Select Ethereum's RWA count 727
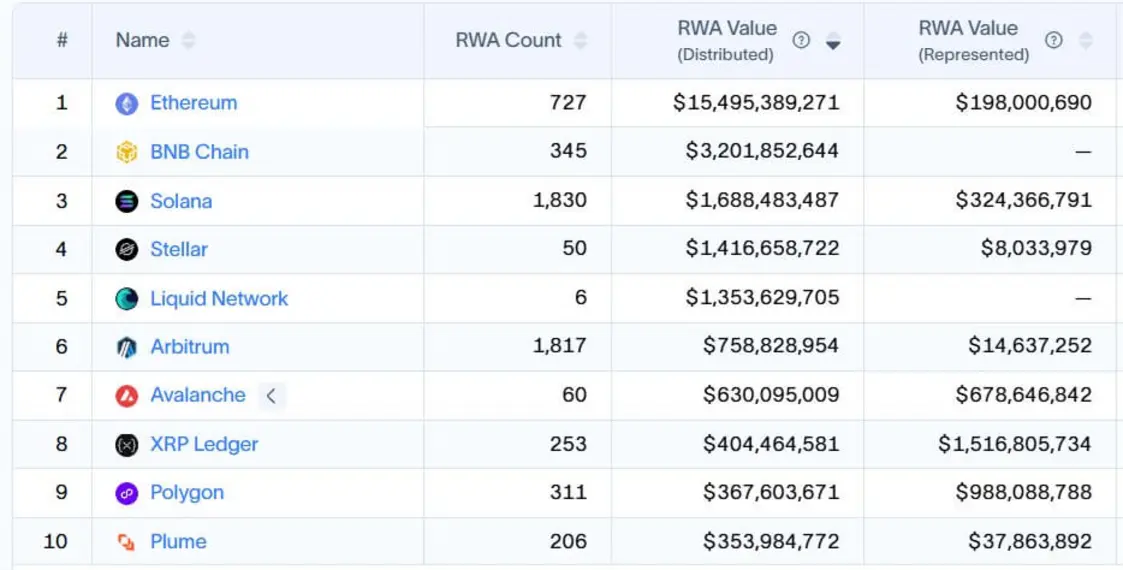This screenshot has width=1123, height=570. [x=569, y=103]
